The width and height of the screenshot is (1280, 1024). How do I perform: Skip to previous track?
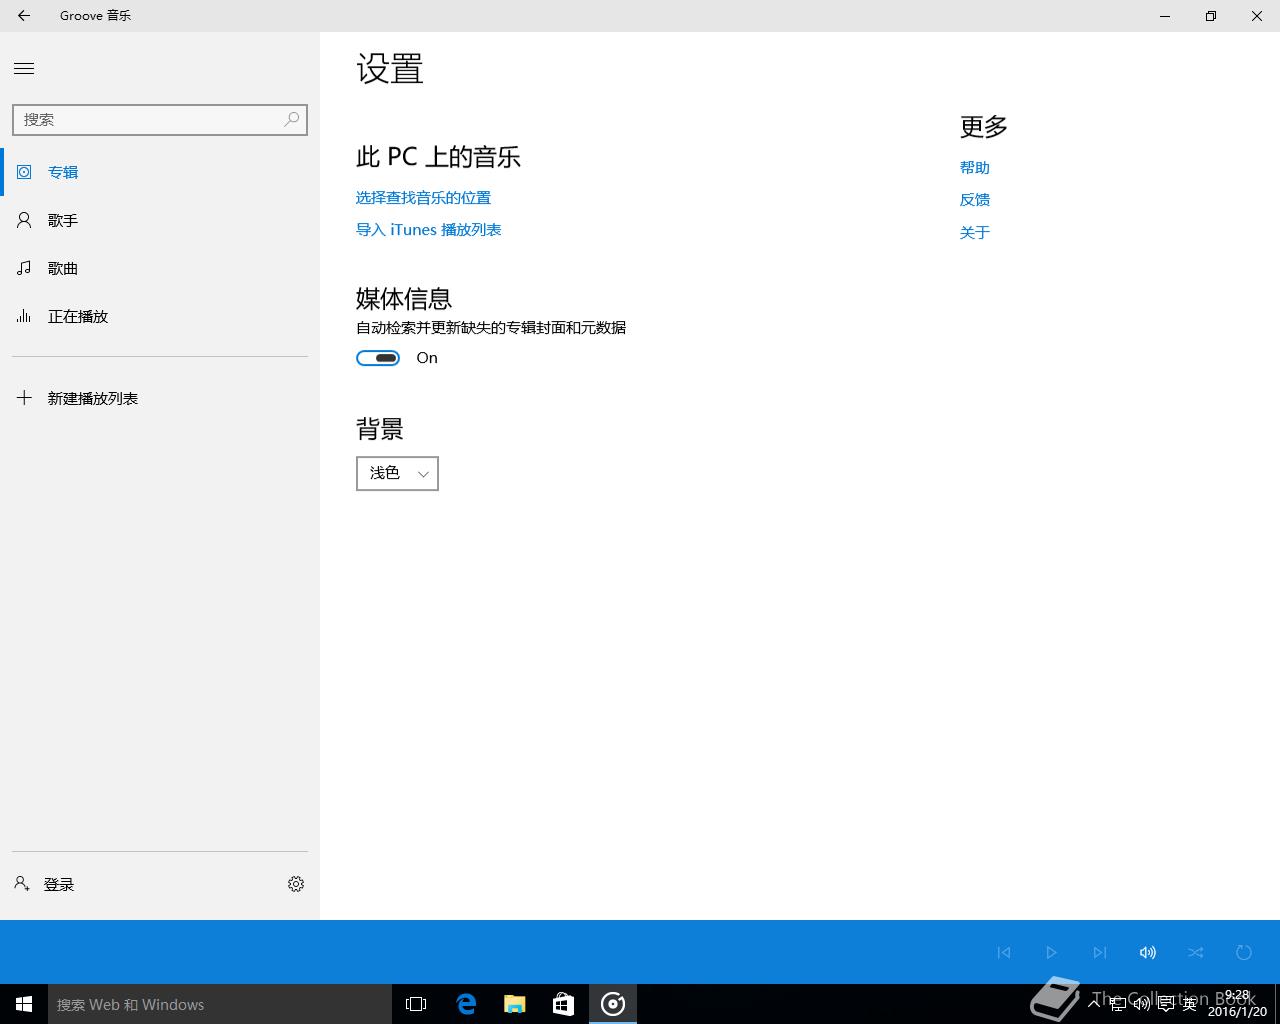click(x=1004, y=952)
